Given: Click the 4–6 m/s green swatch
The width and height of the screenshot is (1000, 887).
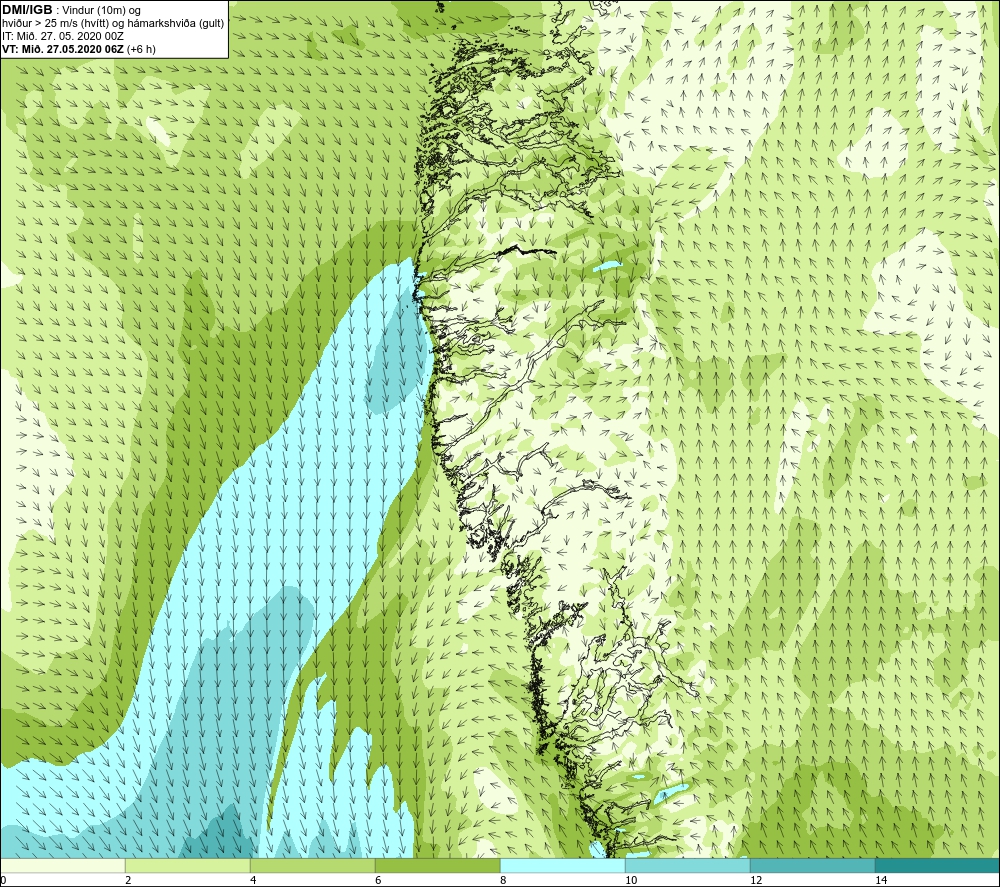Looking at the screenshot, I should (312, 865).
